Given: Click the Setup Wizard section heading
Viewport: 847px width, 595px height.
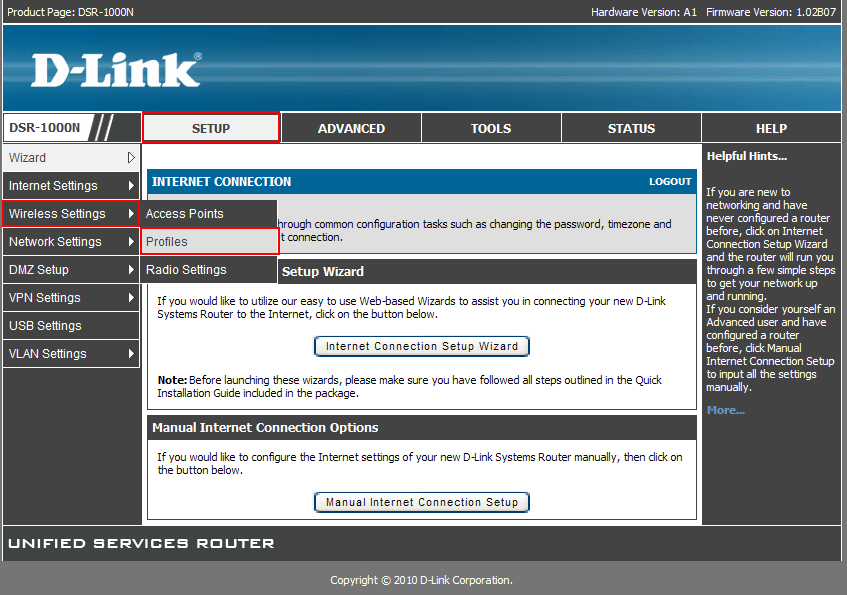Looking at the screenshot, I should pos(322,271).
